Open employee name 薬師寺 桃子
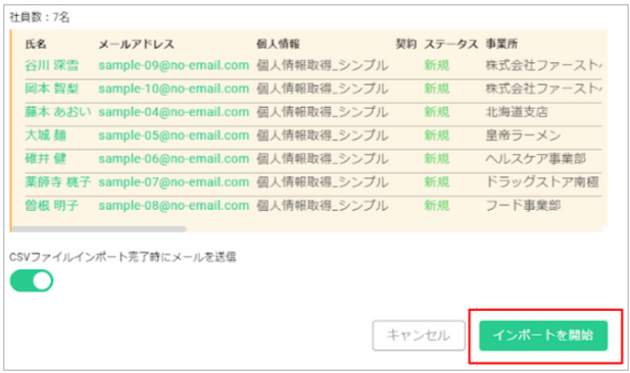 point(58,182)
